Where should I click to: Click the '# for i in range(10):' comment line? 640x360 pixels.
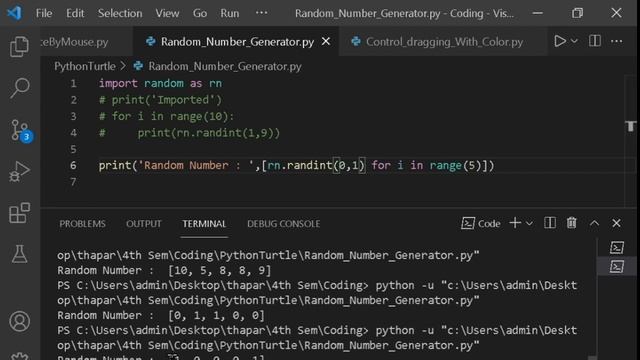[x=167, y=116]
